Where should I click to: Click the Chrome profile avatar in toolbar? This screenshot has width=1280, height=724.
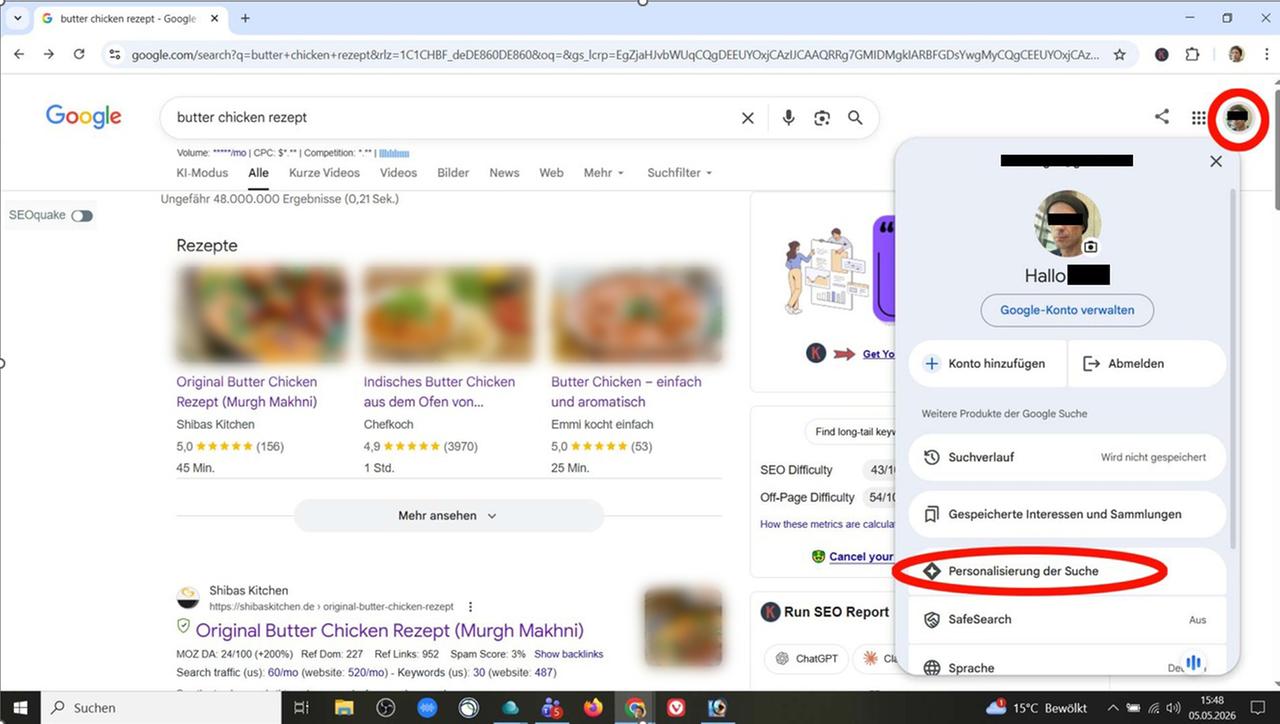[x=1236, y=54]
